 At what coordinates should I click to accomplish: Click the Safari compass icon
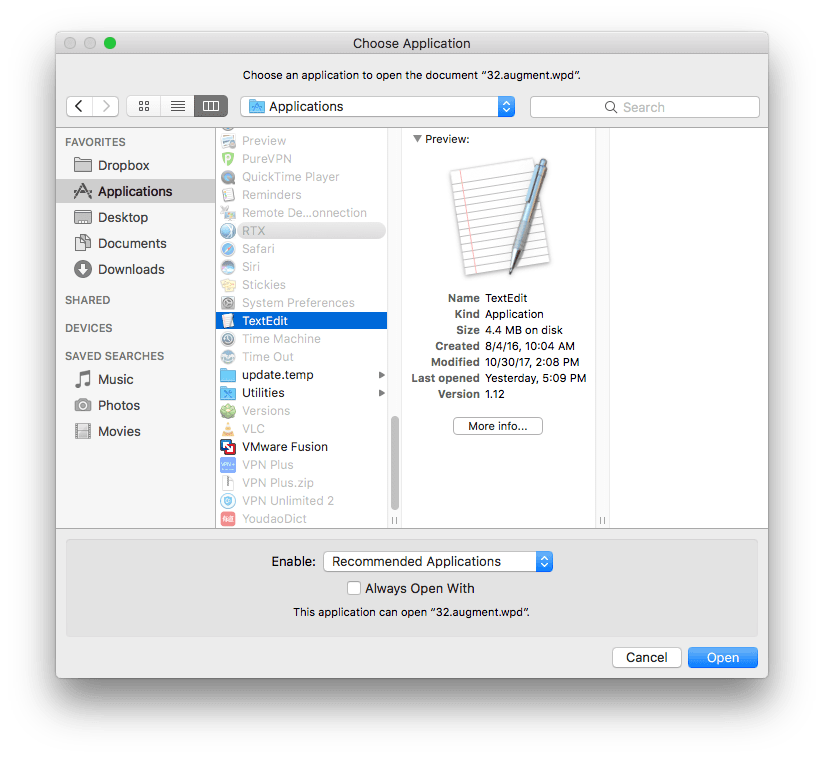click(x=228, y=249)
